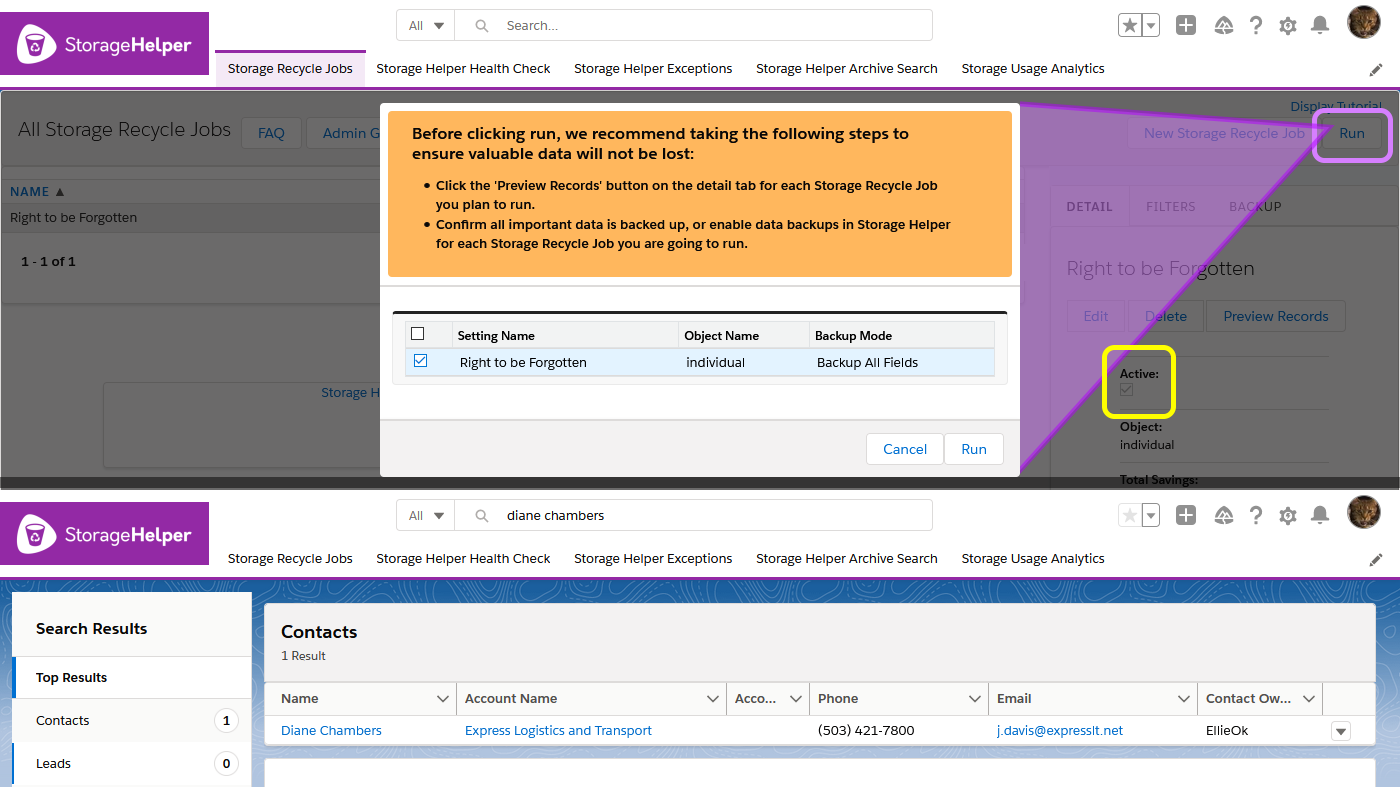Open All scope dropdown beside 'diane chambers' search
The height and width of the screenshot is (787, 1400).
pos(426,516)
